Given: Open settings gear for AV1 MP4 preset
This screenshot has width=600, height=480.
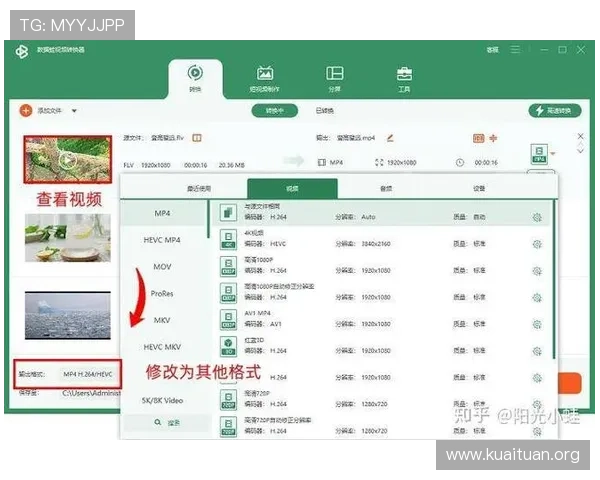Looking at the screenshot, I should point(537,325).
